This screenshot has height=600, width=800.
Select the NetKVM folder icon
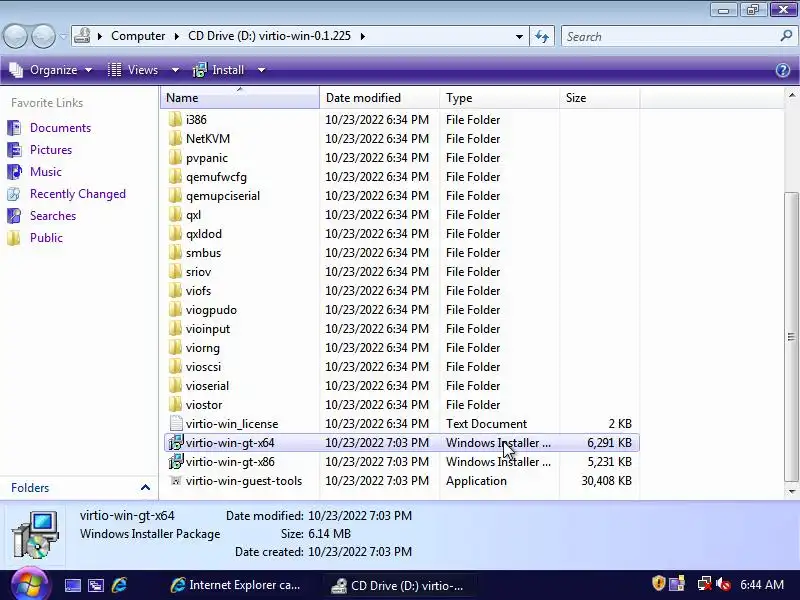coord(175,138)
